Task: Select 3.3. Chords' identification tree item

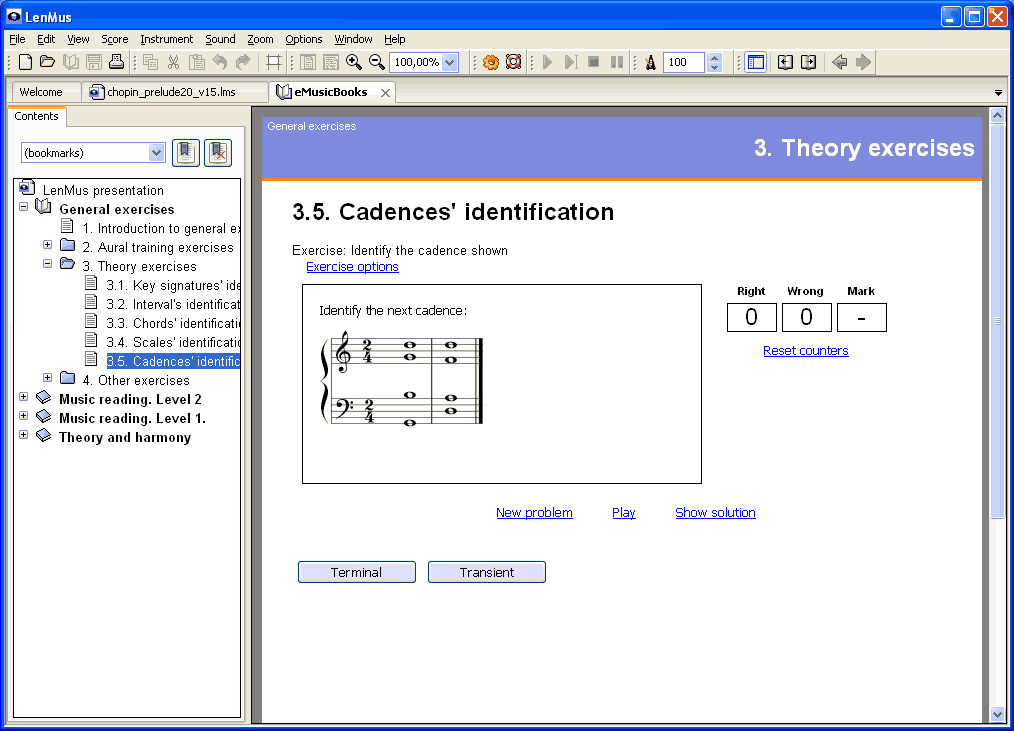Action: [173, 323]
